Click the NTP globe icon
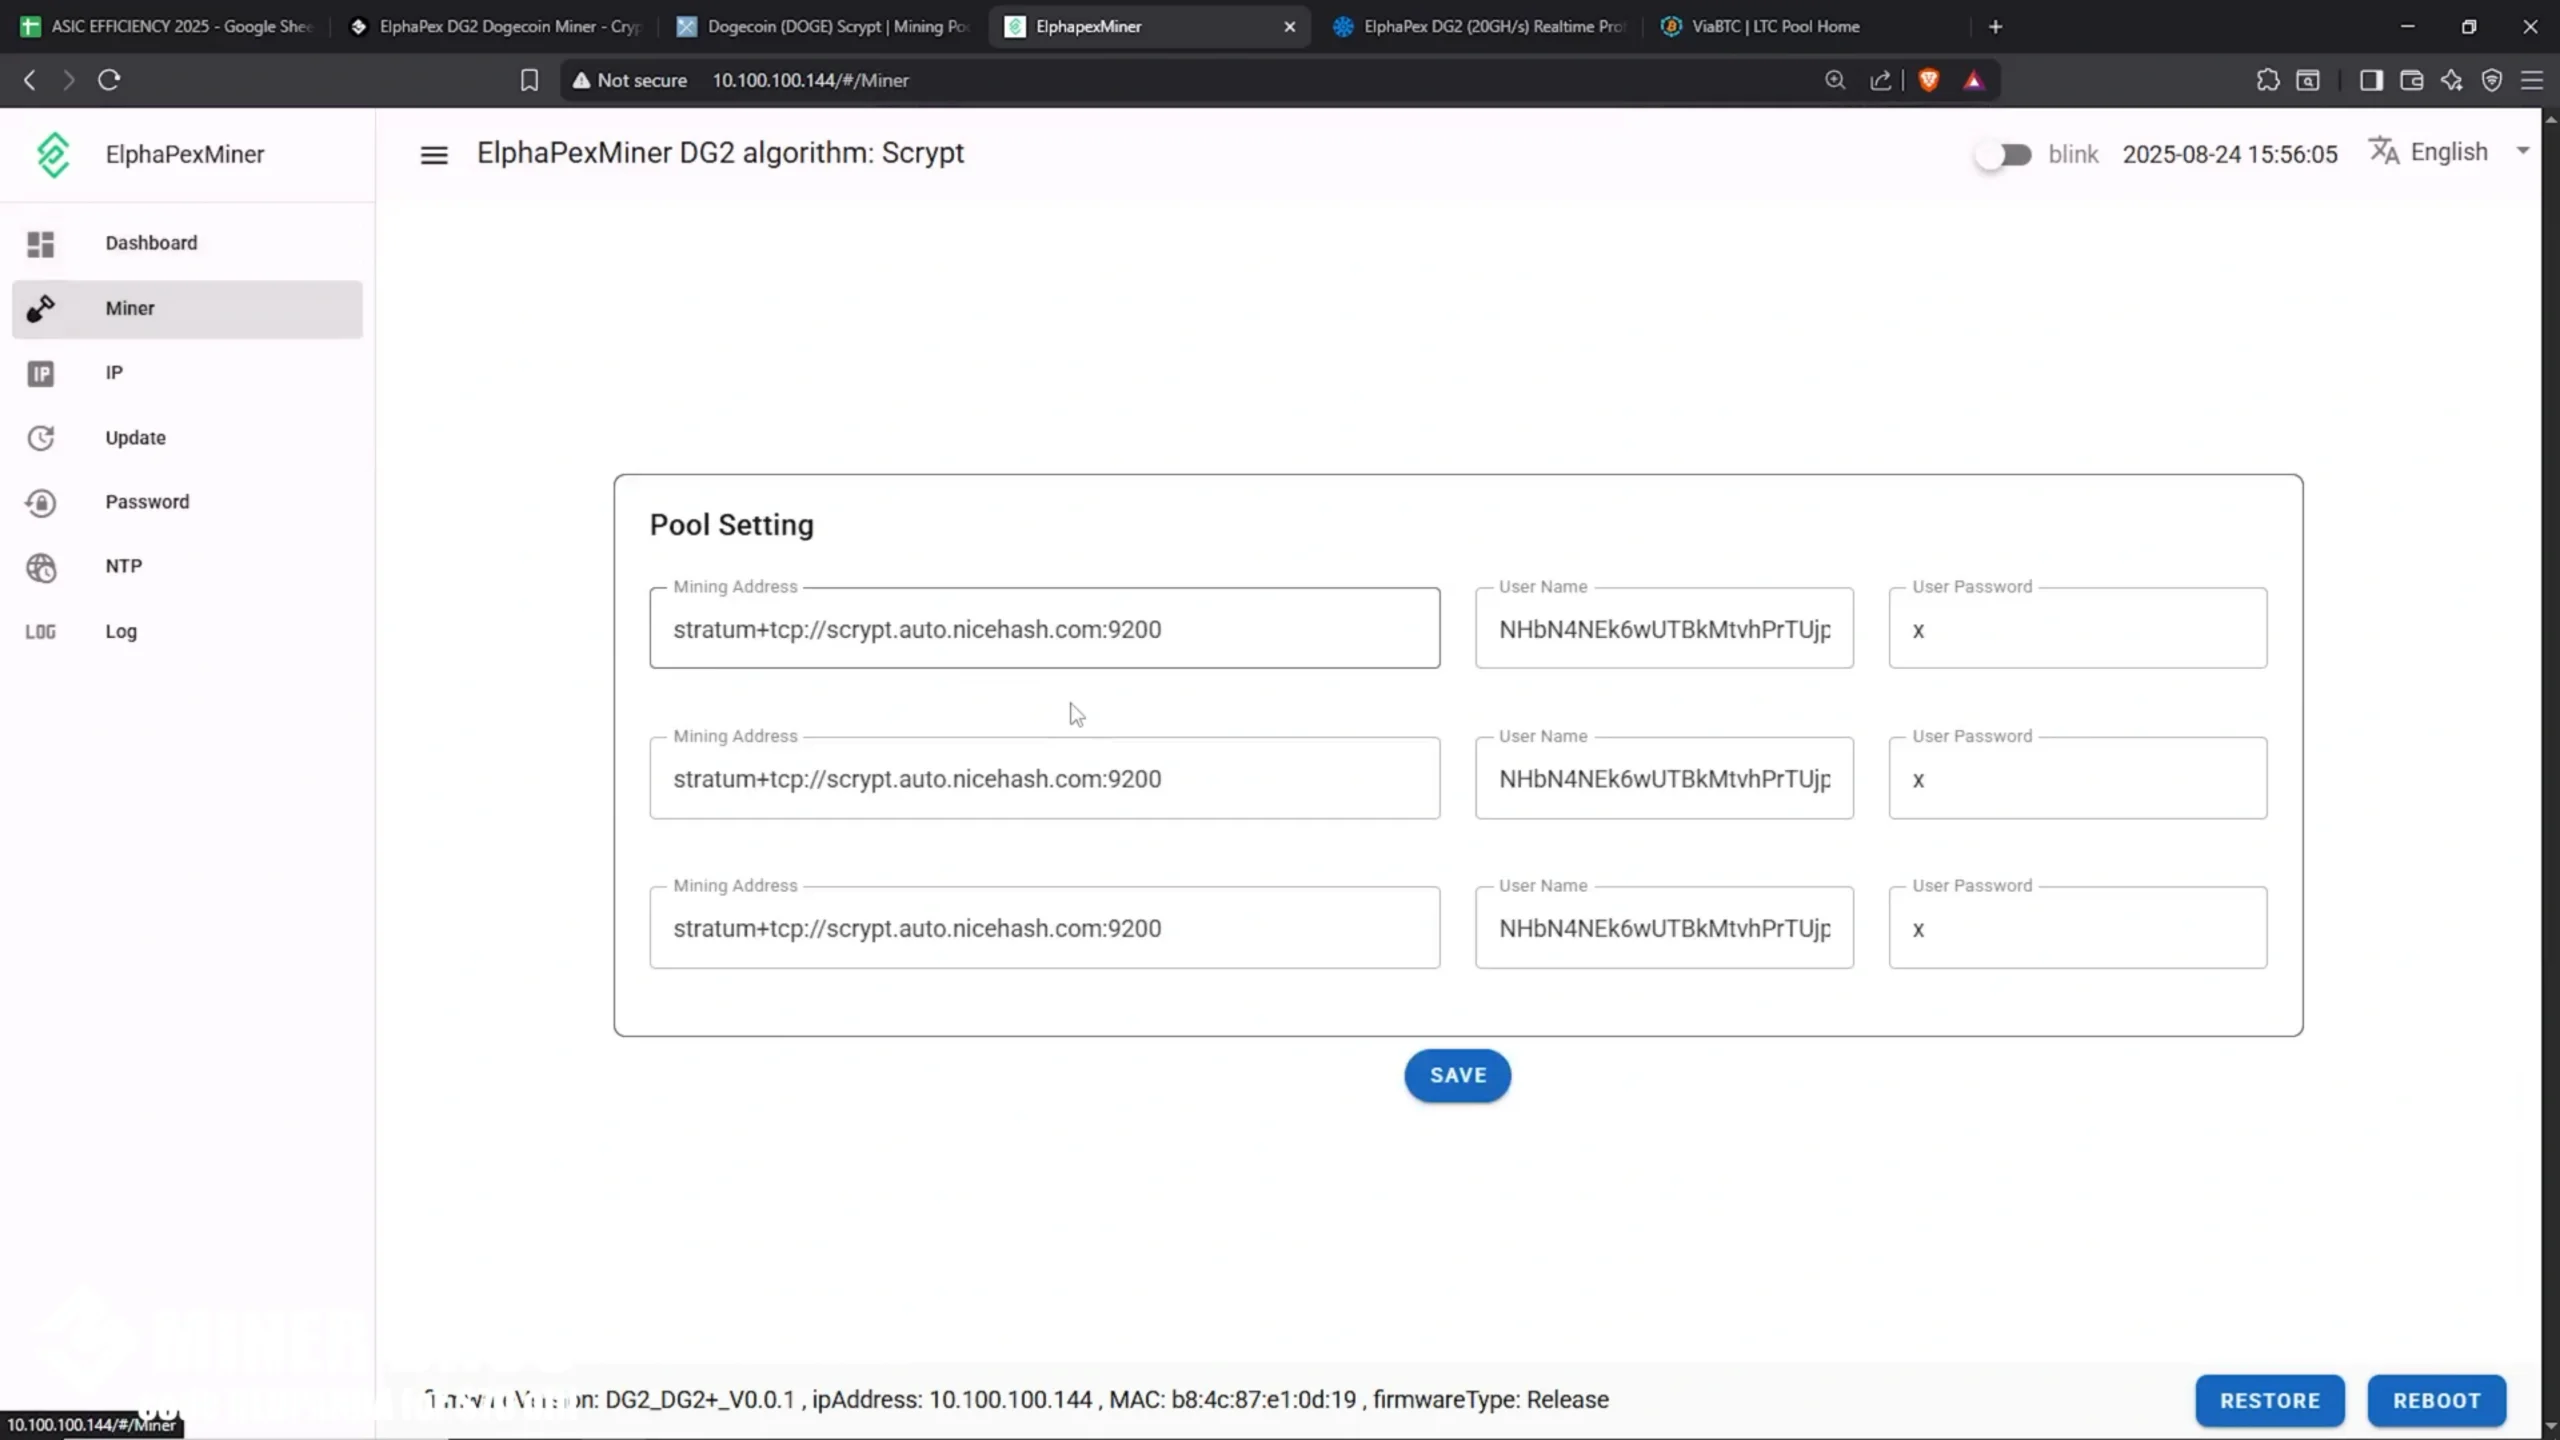This screenshot has height=1440, width=2560. [40, 567]
